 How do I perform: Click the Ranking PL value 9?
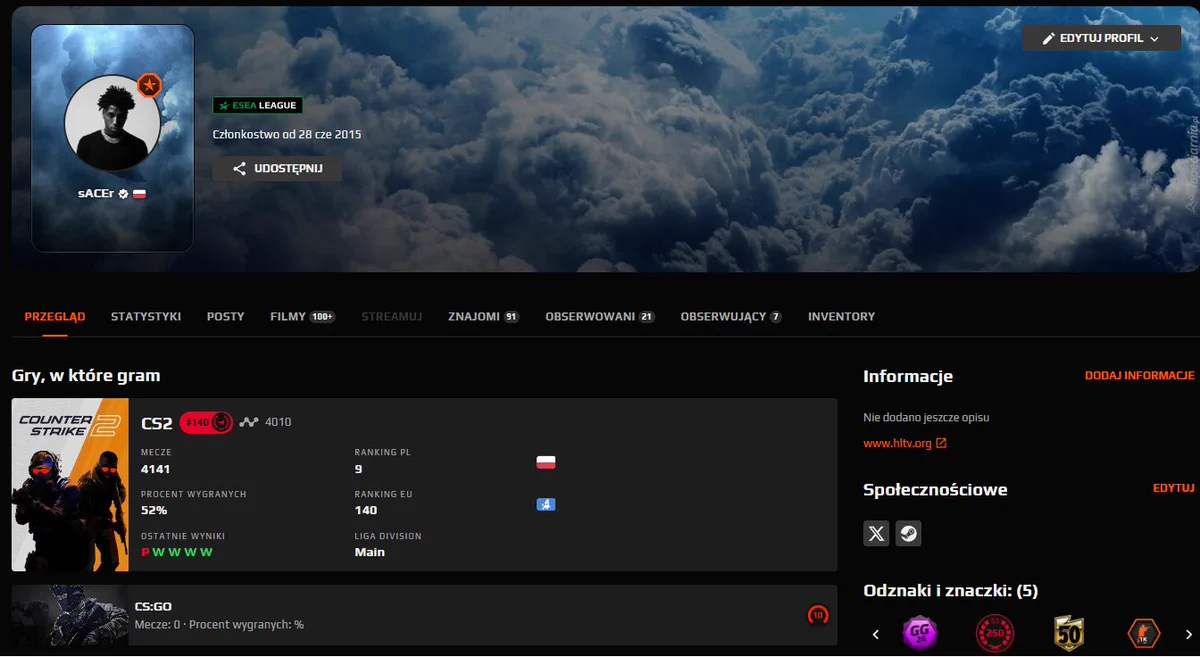tap(358, 469)
